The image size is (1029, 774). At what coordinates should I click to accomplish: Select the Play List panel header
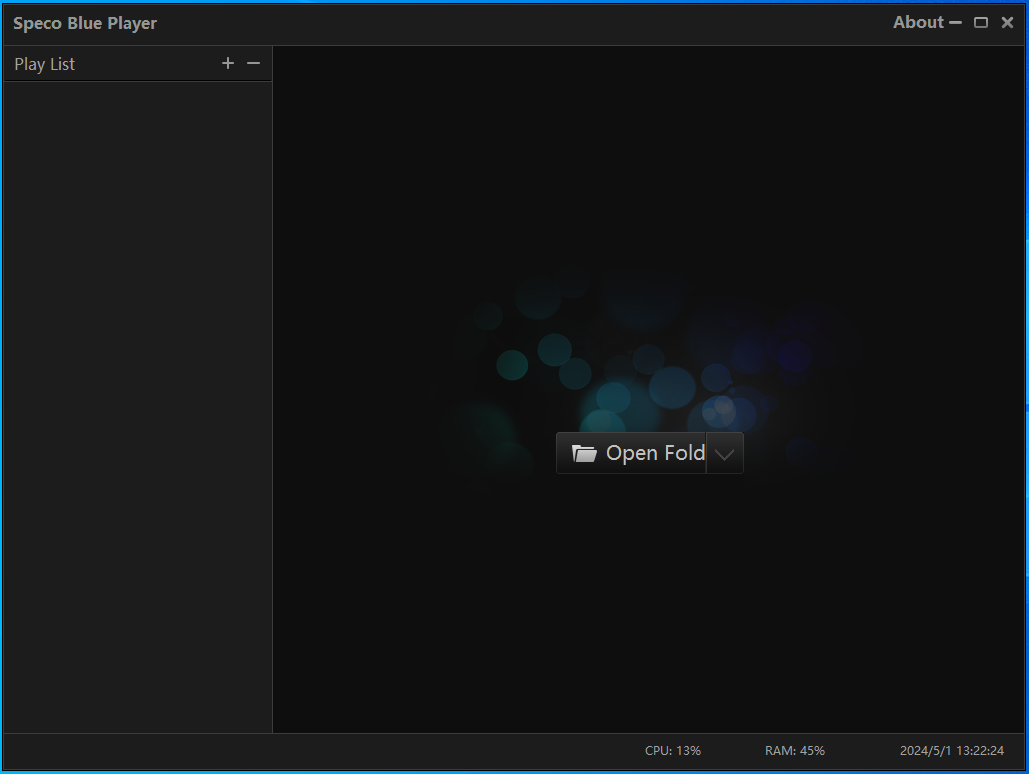click(x=44, y=63)
